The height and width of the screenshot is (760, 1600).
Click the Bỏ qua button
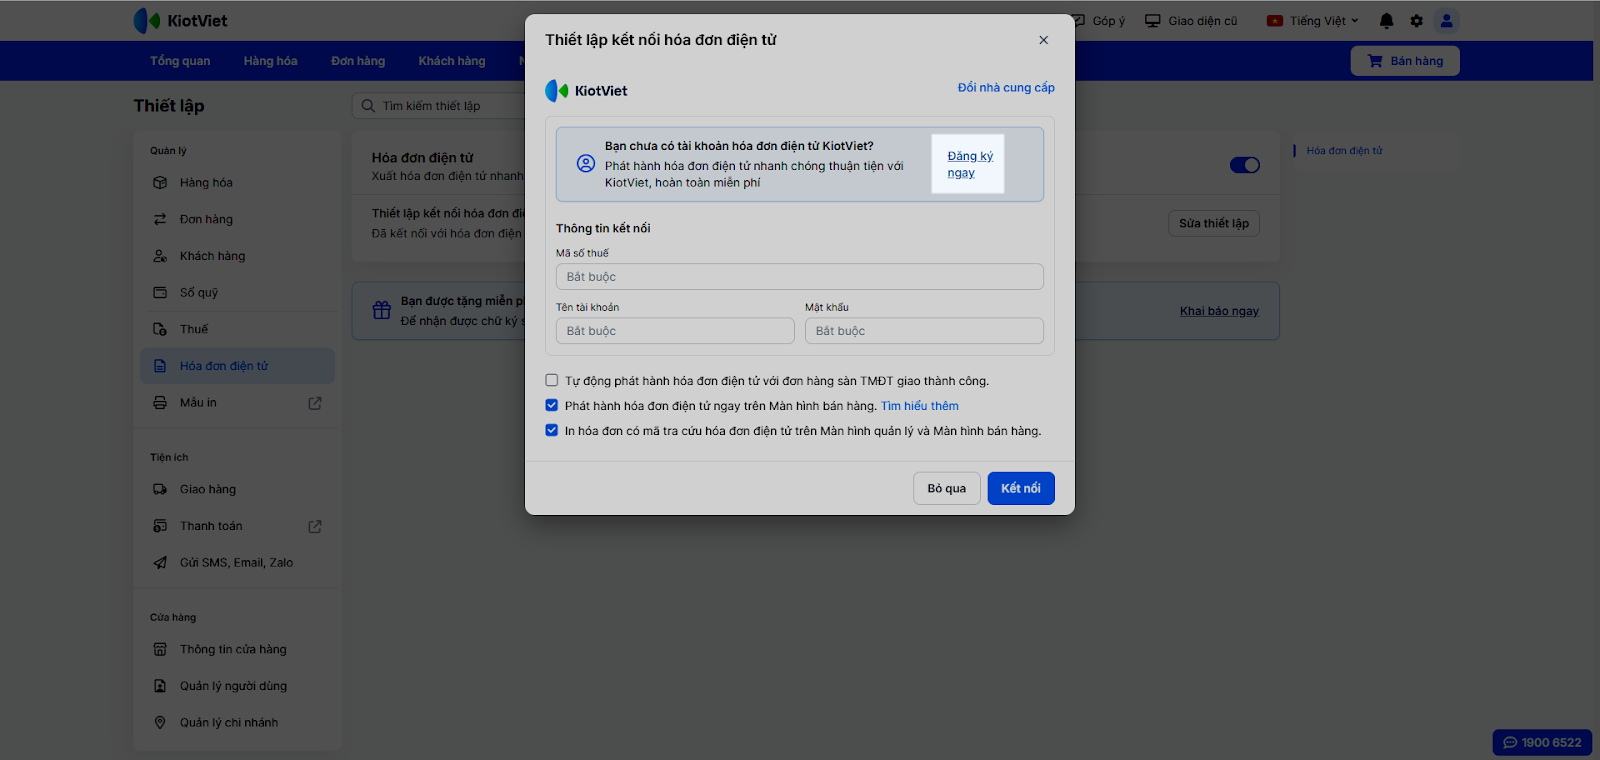click(x=947, y=488)
